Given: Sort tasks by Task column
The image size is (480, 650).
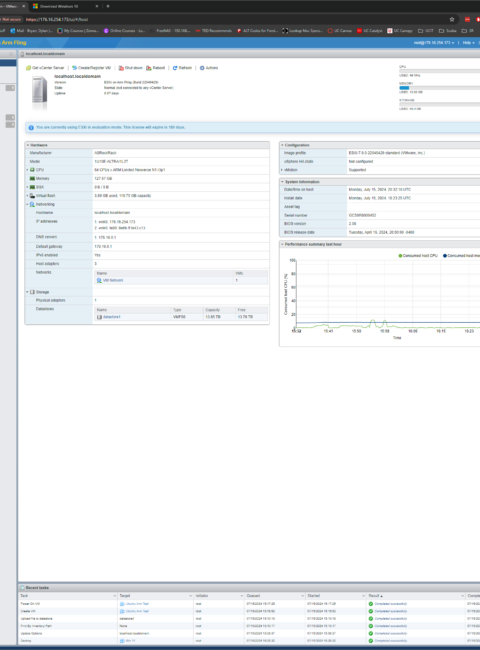Looking at the screenshot, I should [24, 596].
